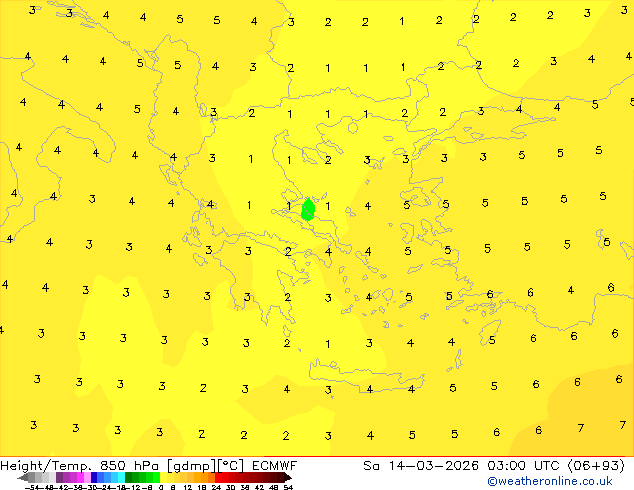Click the gray left arrow of color legend
The height and width of the screenshot is (490, 634).
tap(23, 477)
